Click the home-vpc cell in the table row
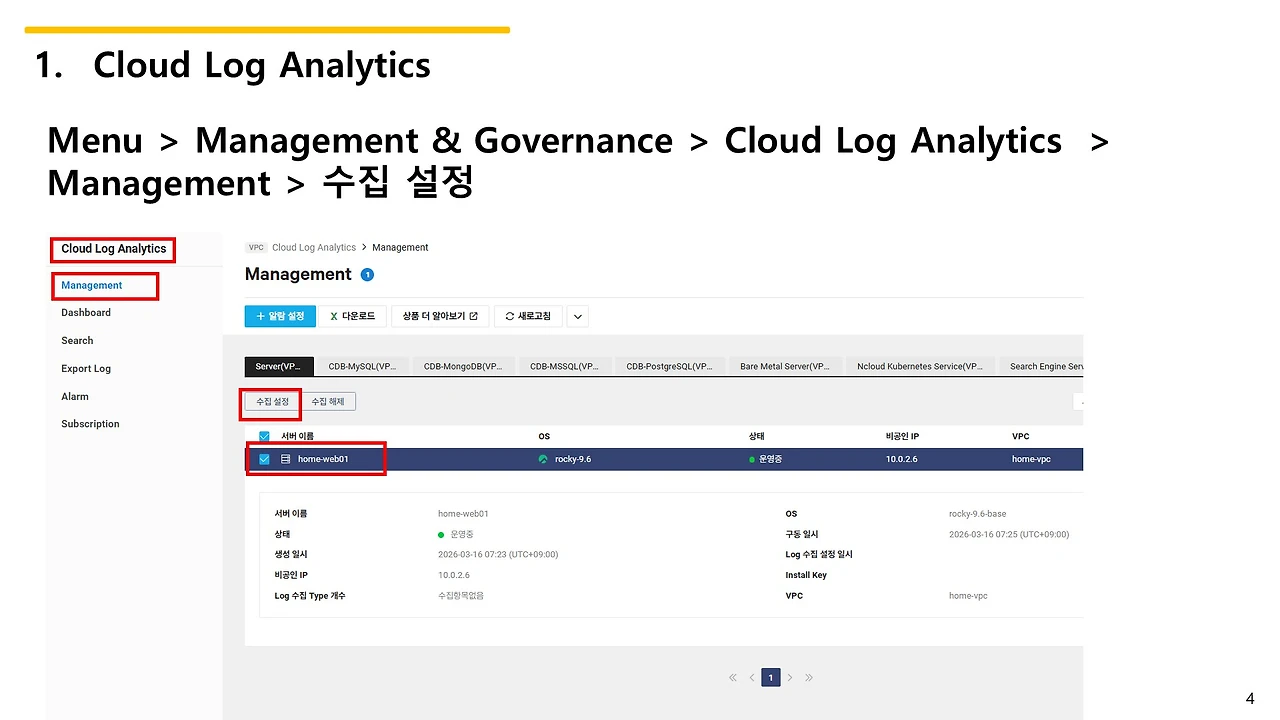Screen dimensions: 1280x720 pyautogui.click(x=1031, y=460)
